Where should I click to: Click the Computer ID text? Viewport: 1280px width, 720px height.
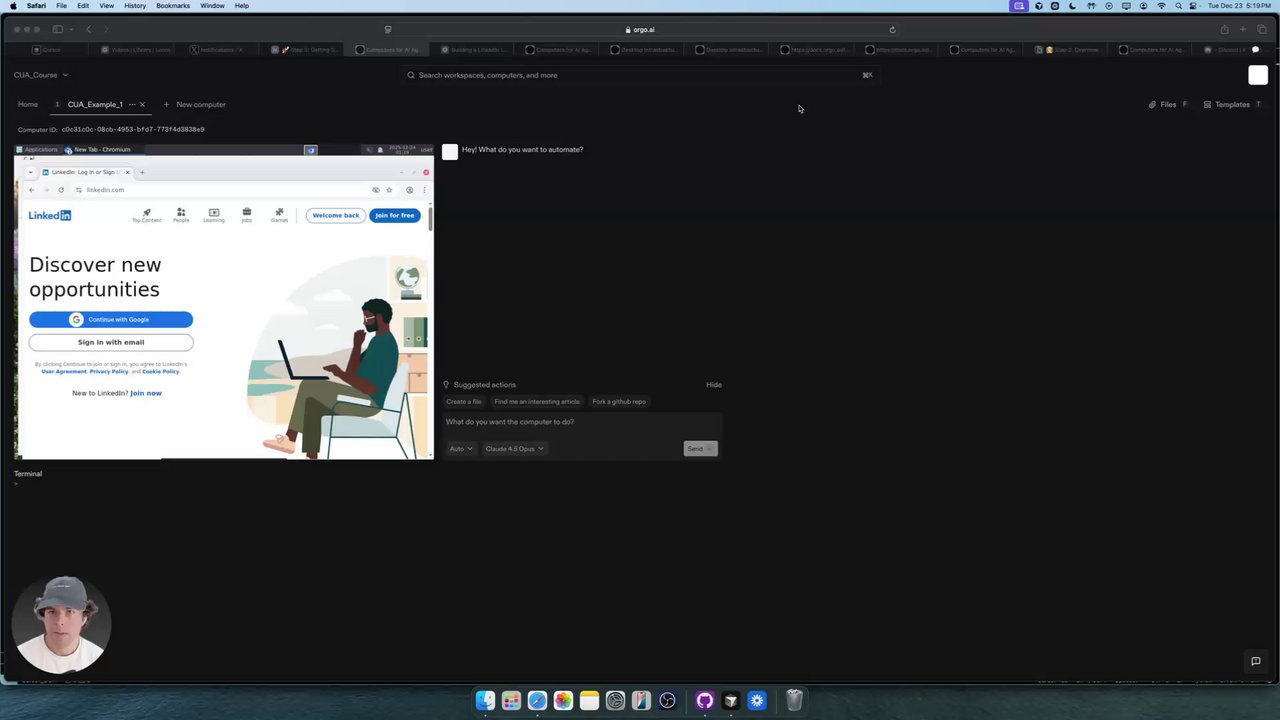pos(111,129)
